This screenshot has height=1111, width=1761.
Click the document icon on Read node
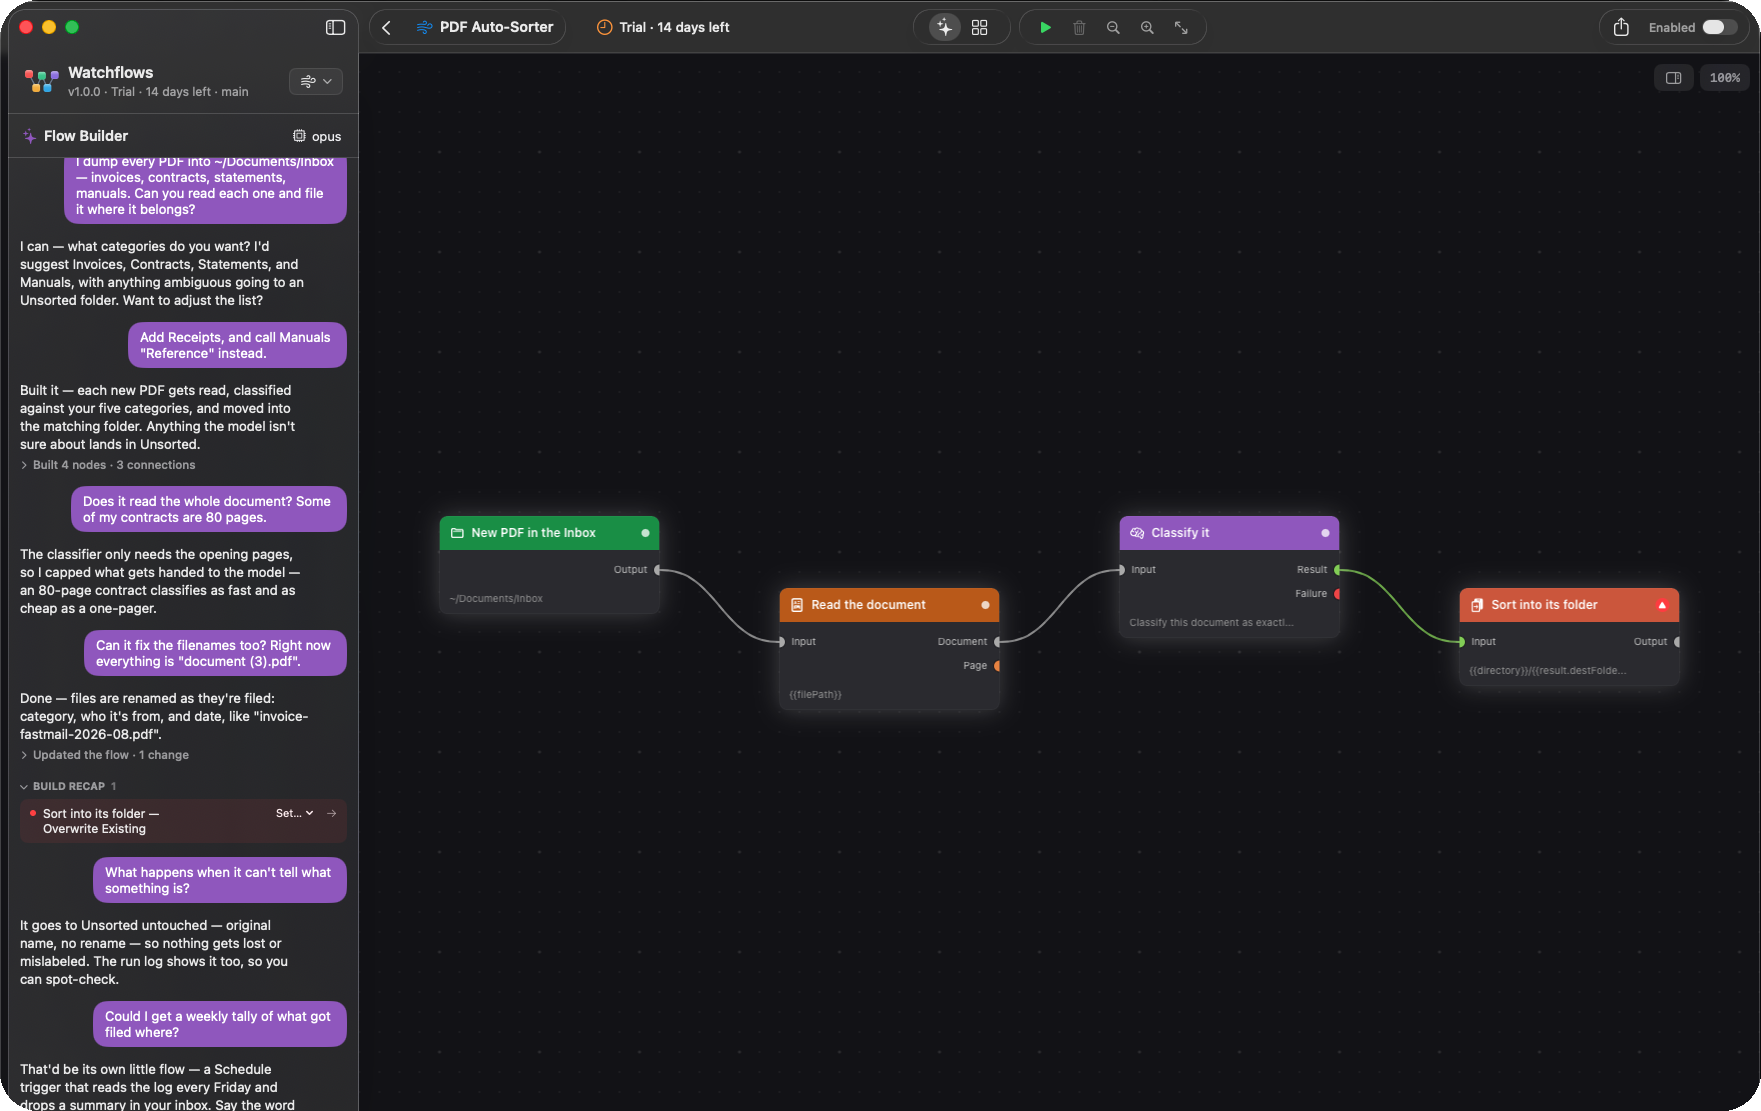pyautogui.click(x=797, y=605)
